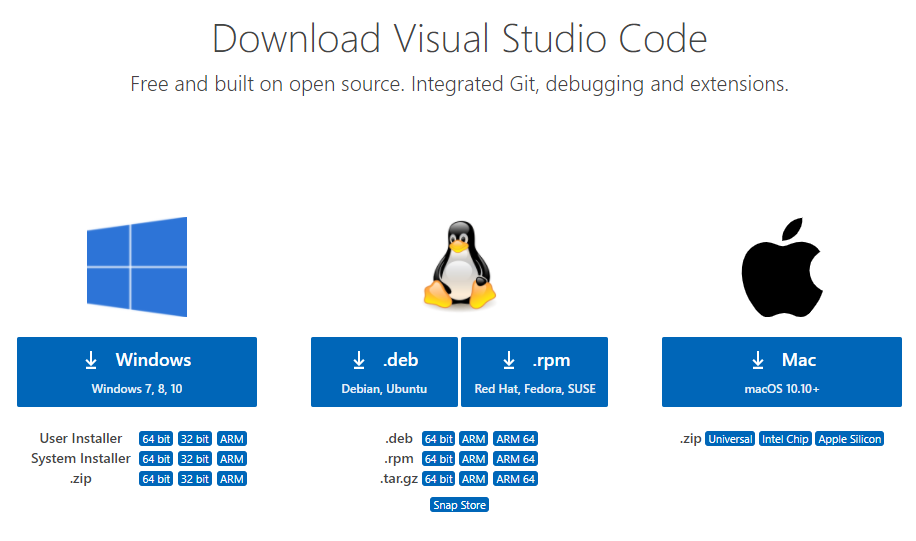Get the Windows .zip ARM build
Viewport: 916px width, 541px height.
click(x=232, y=478)
